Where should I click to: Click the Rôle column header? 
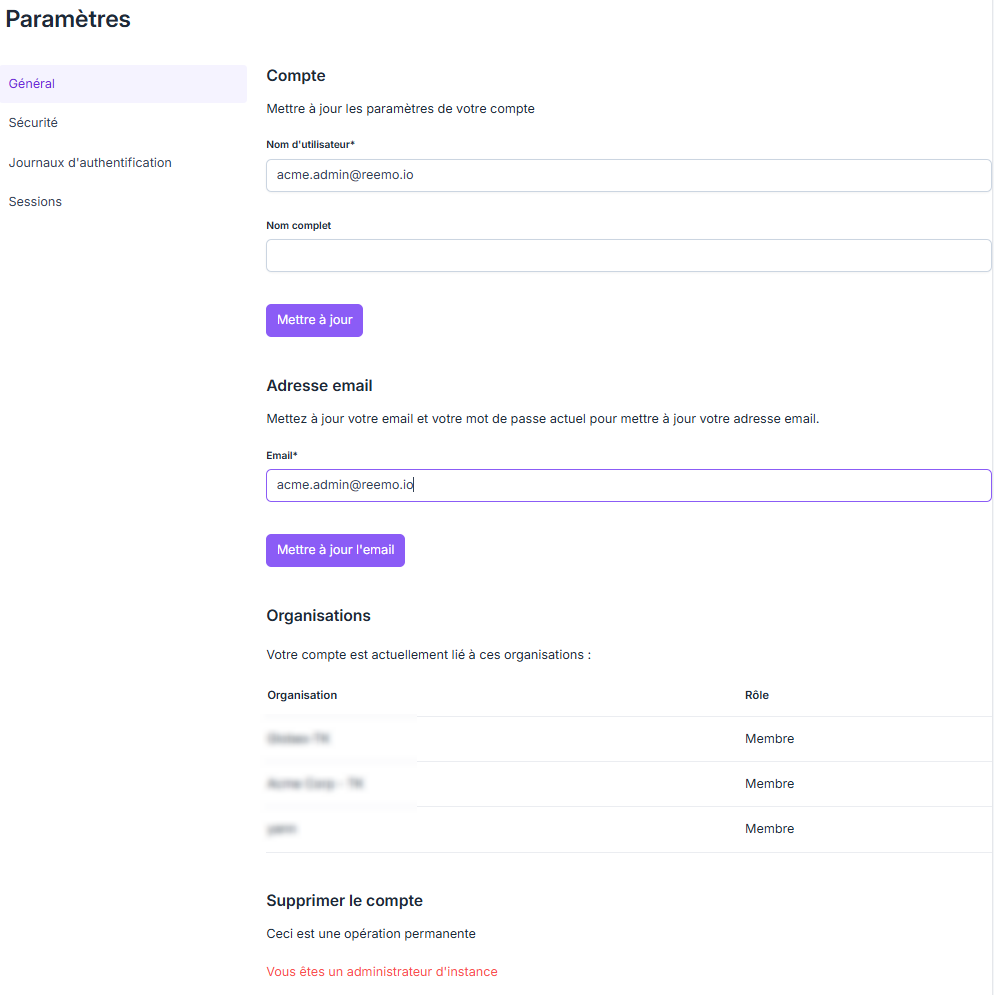[x=757, y=695]
